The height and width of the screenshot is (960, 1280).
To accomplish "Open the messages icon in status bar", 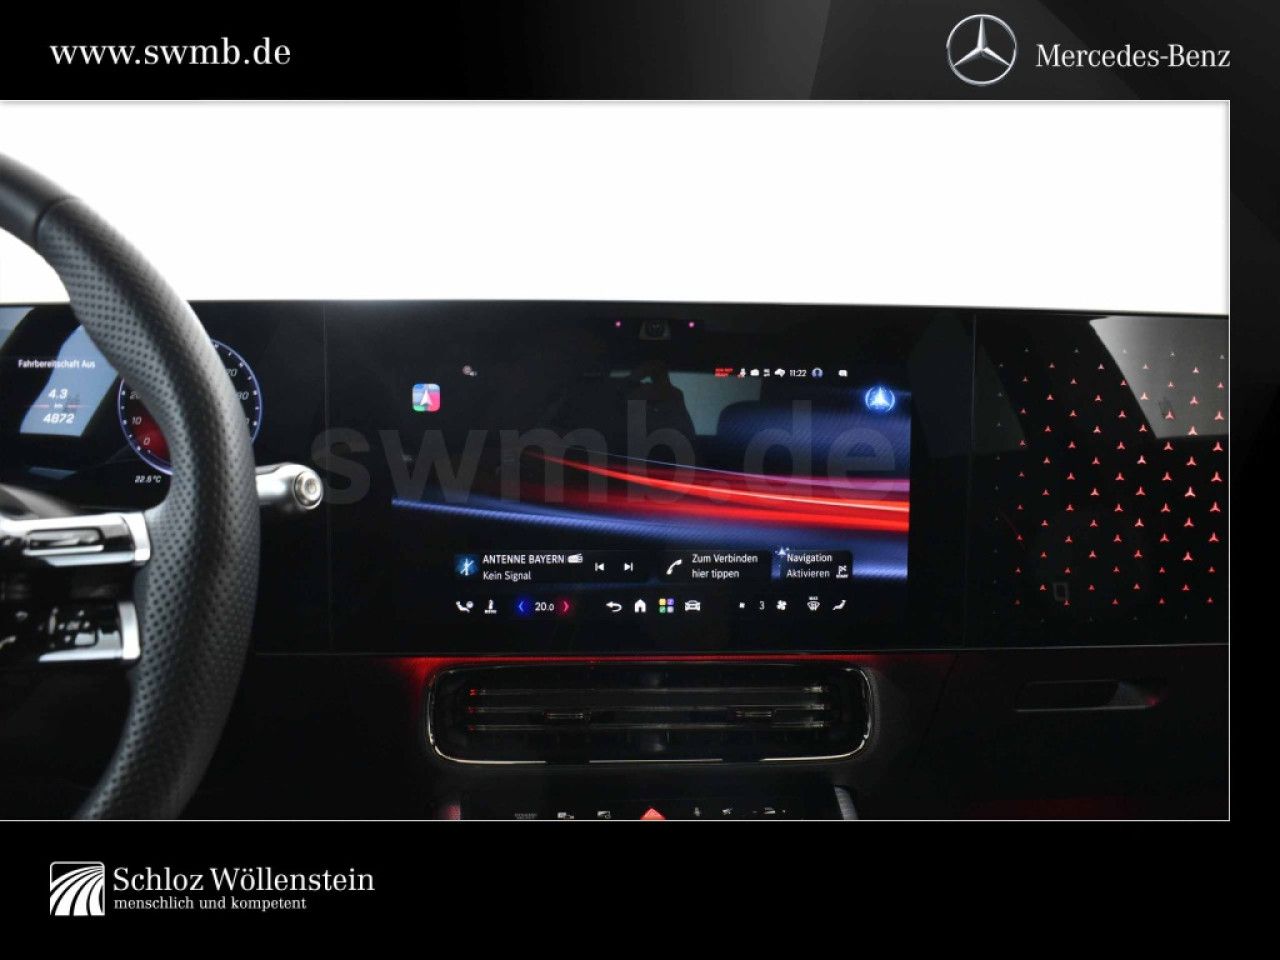I will click(843, 373).
